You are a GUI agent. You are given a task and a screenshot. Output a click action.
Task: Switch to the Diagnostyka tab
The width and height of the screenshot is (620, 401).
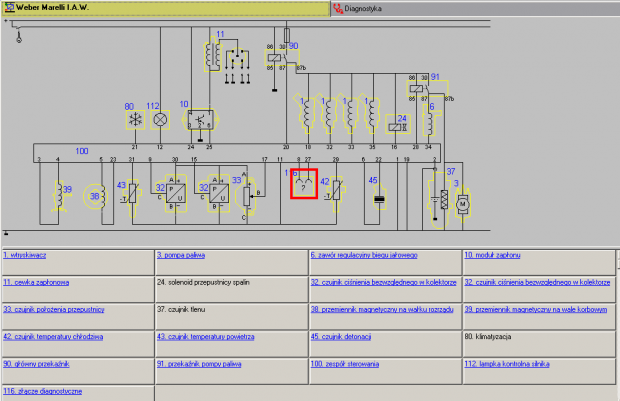tap(475, 8)
